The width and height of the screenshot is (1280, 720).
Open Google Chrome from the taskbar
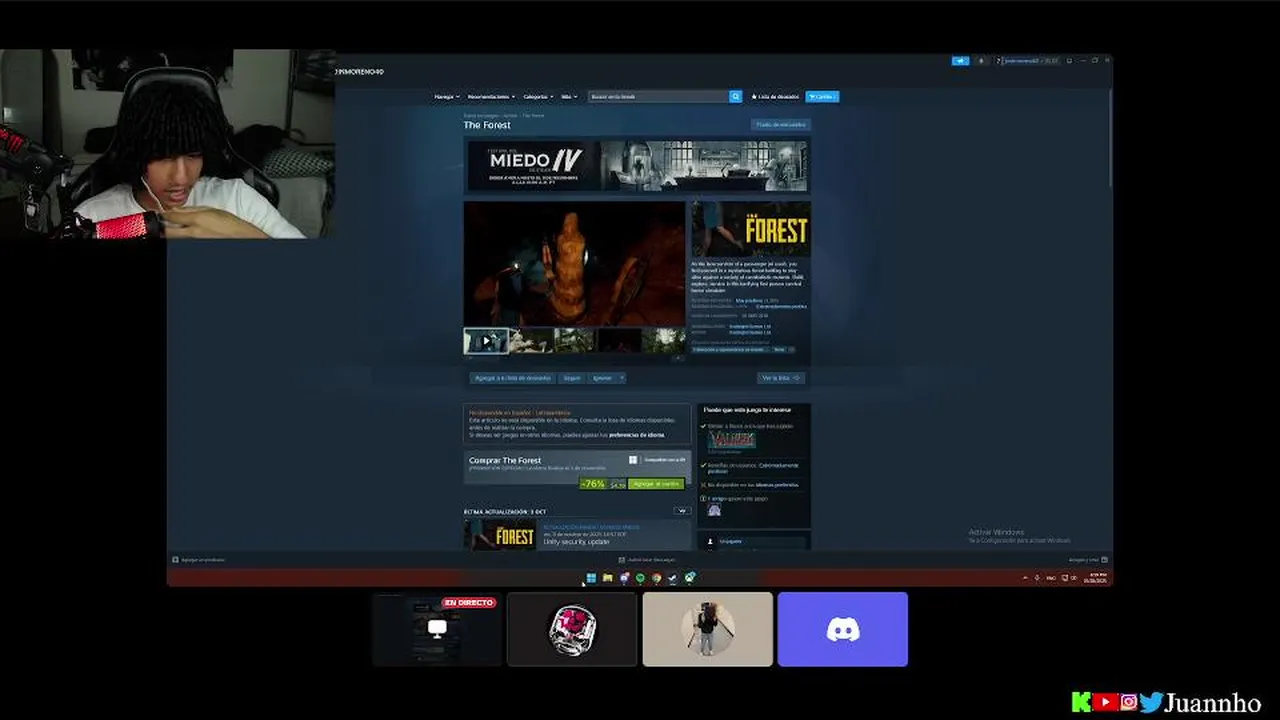tap(657, 578)
